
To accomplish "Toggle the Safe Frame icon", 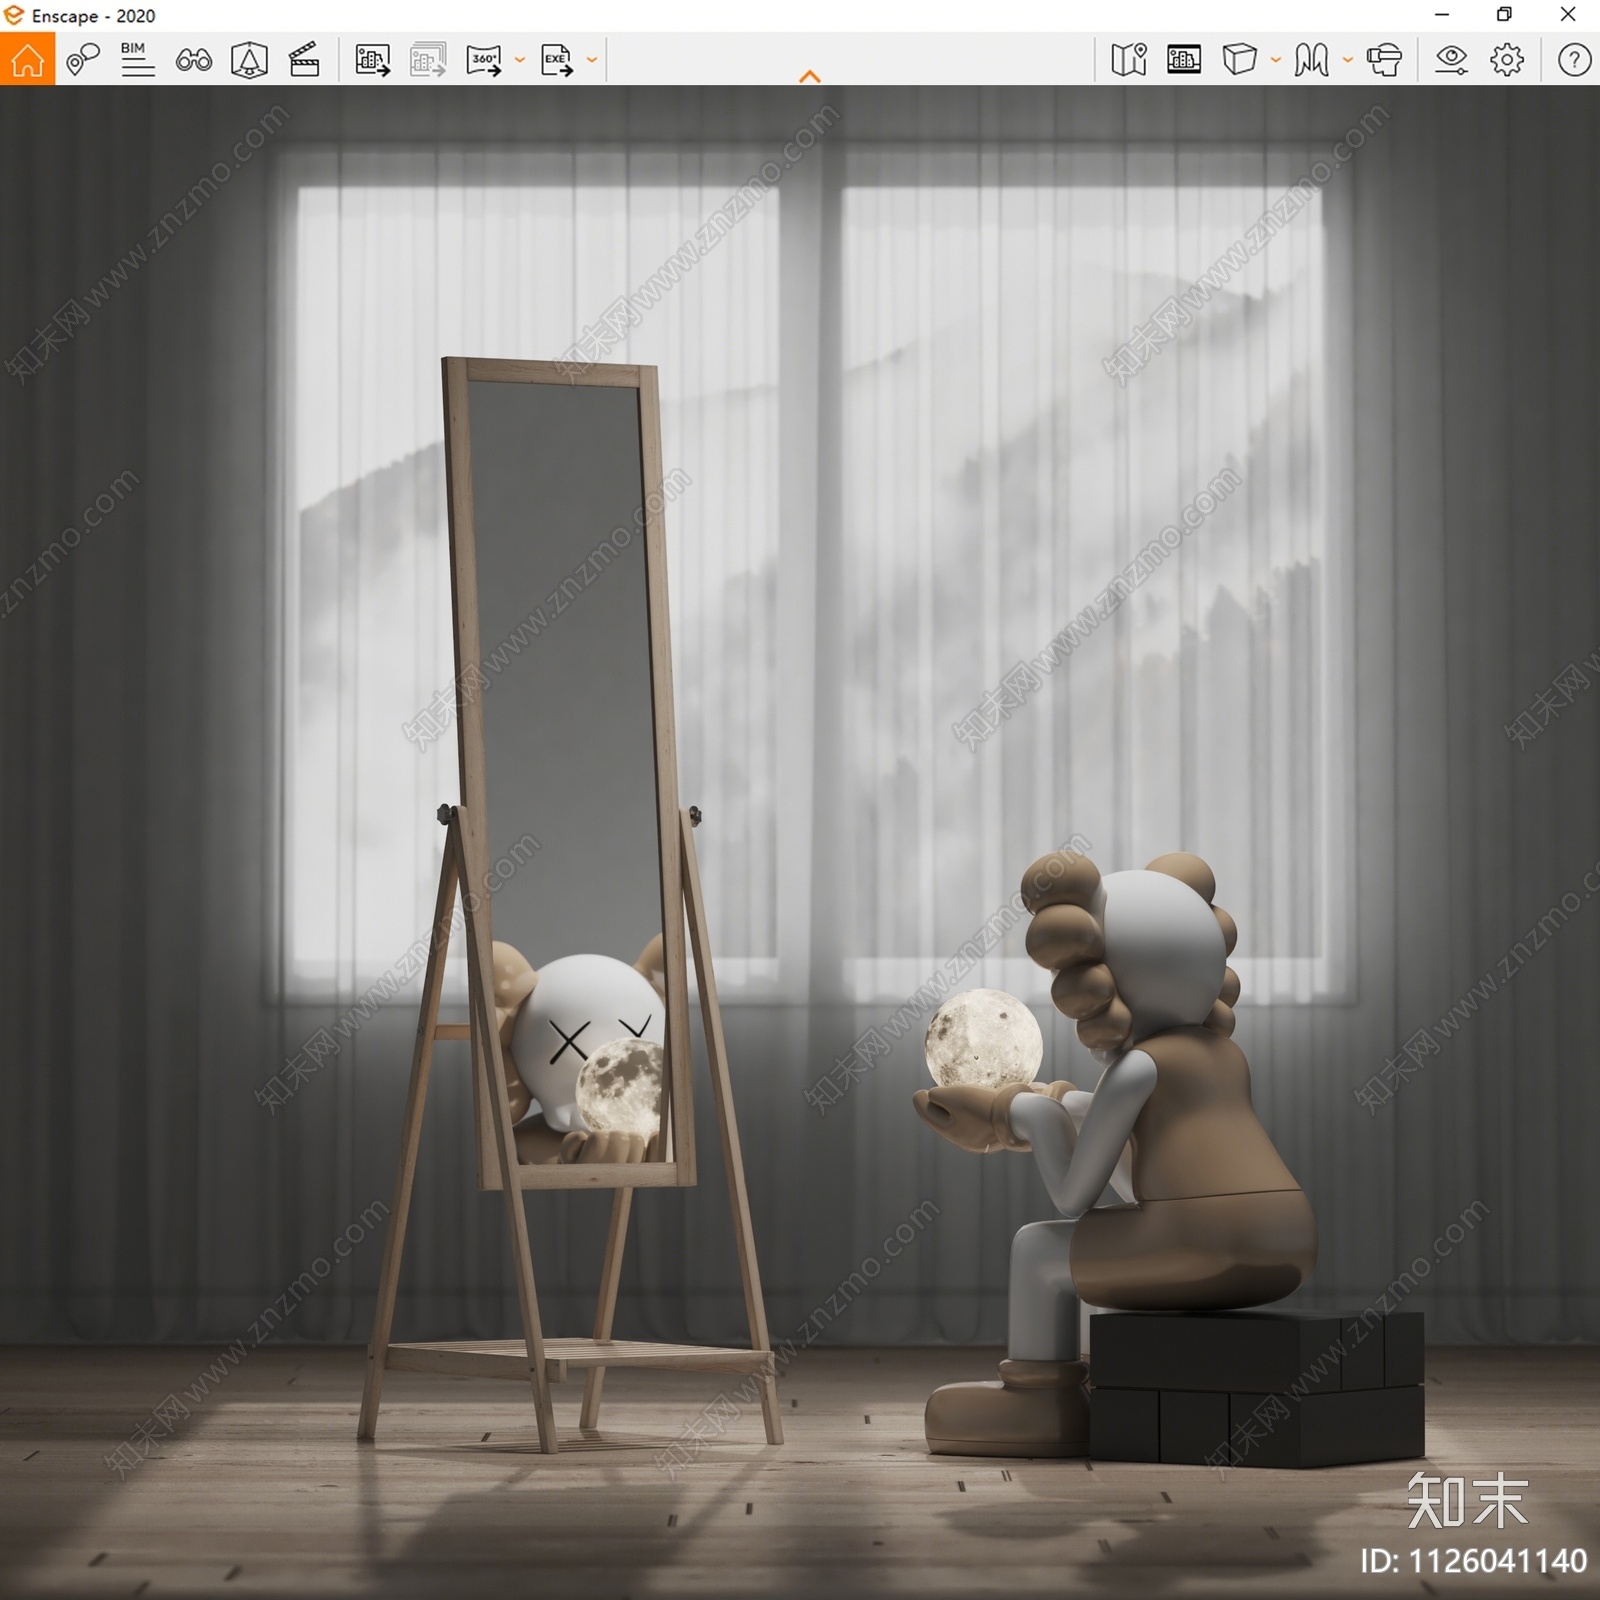I will (1184, 60).
